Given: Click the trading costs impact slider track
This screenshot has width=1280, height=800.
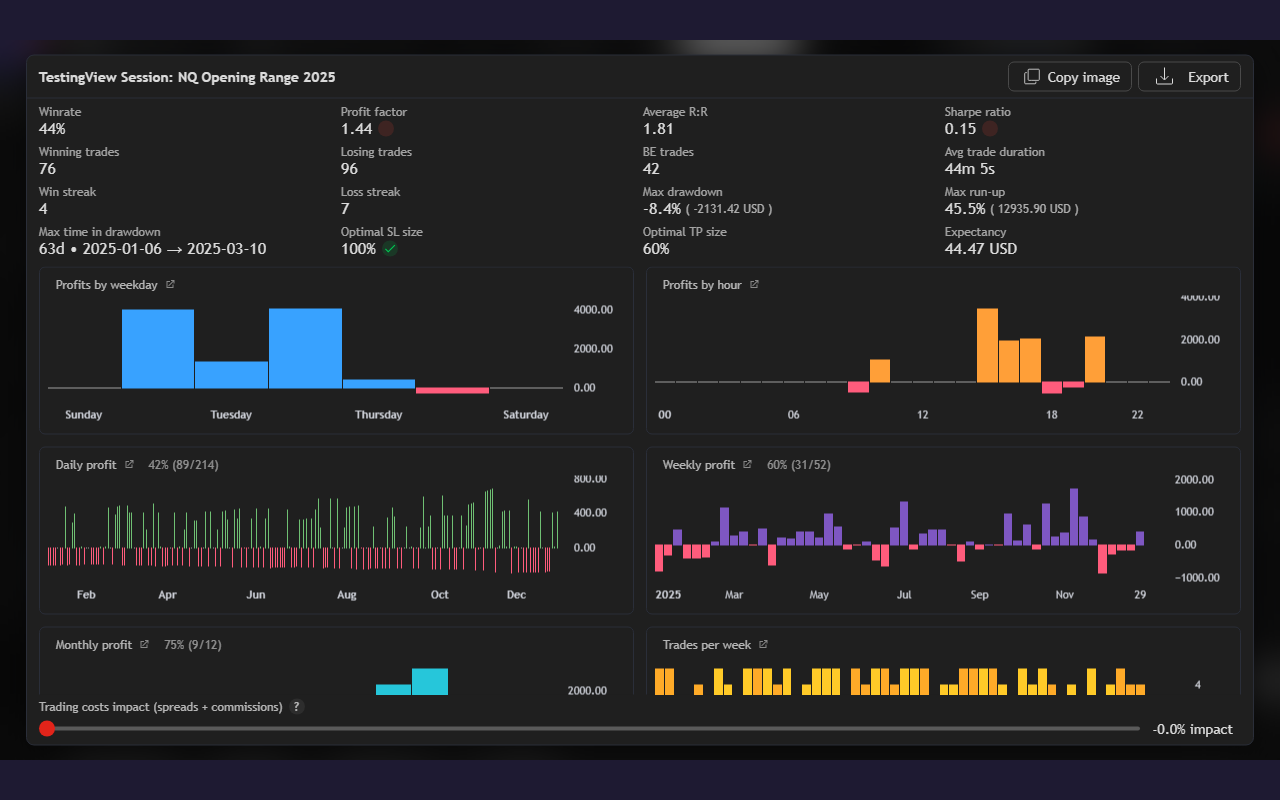Looking at the screenshot, I should point(590,729).
